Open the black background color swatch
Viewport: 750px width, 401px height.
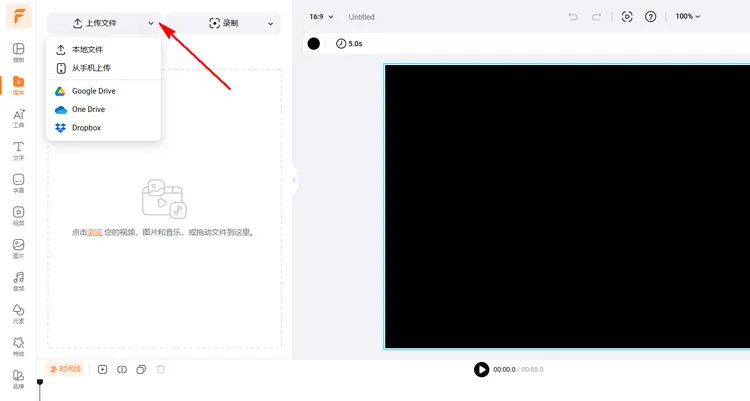(x=314, y=43)
